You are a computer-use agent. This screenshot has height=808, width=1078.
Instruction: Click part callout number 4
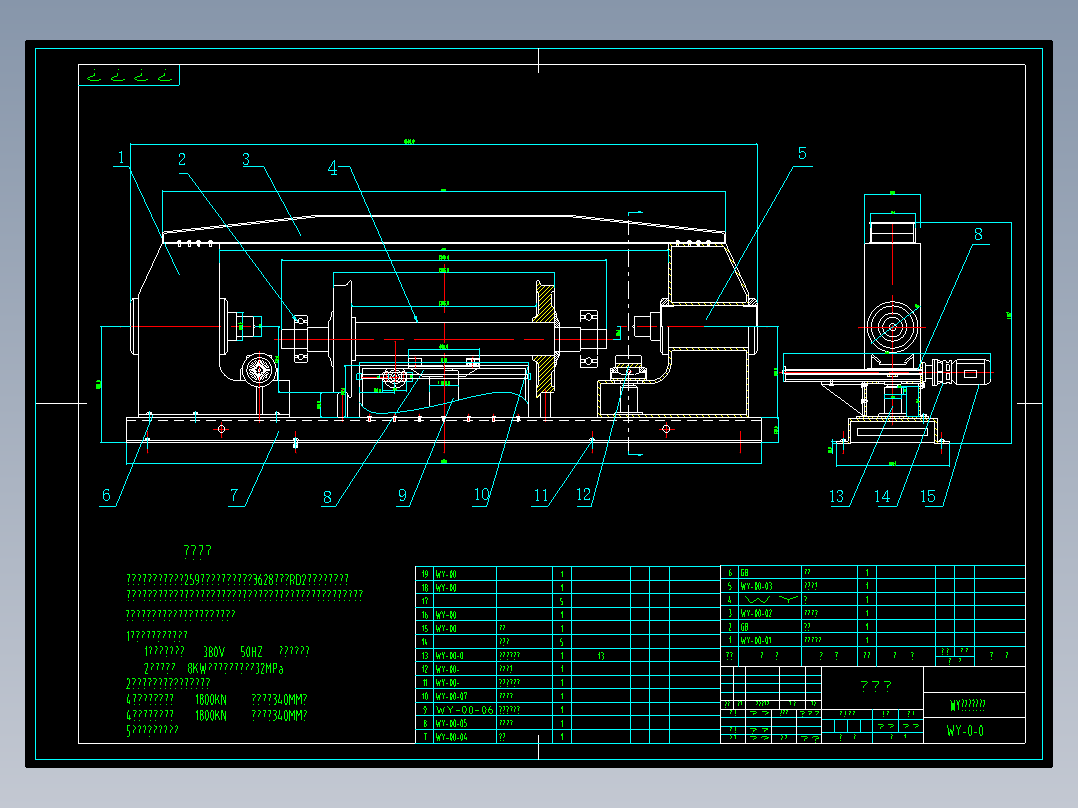333,168
